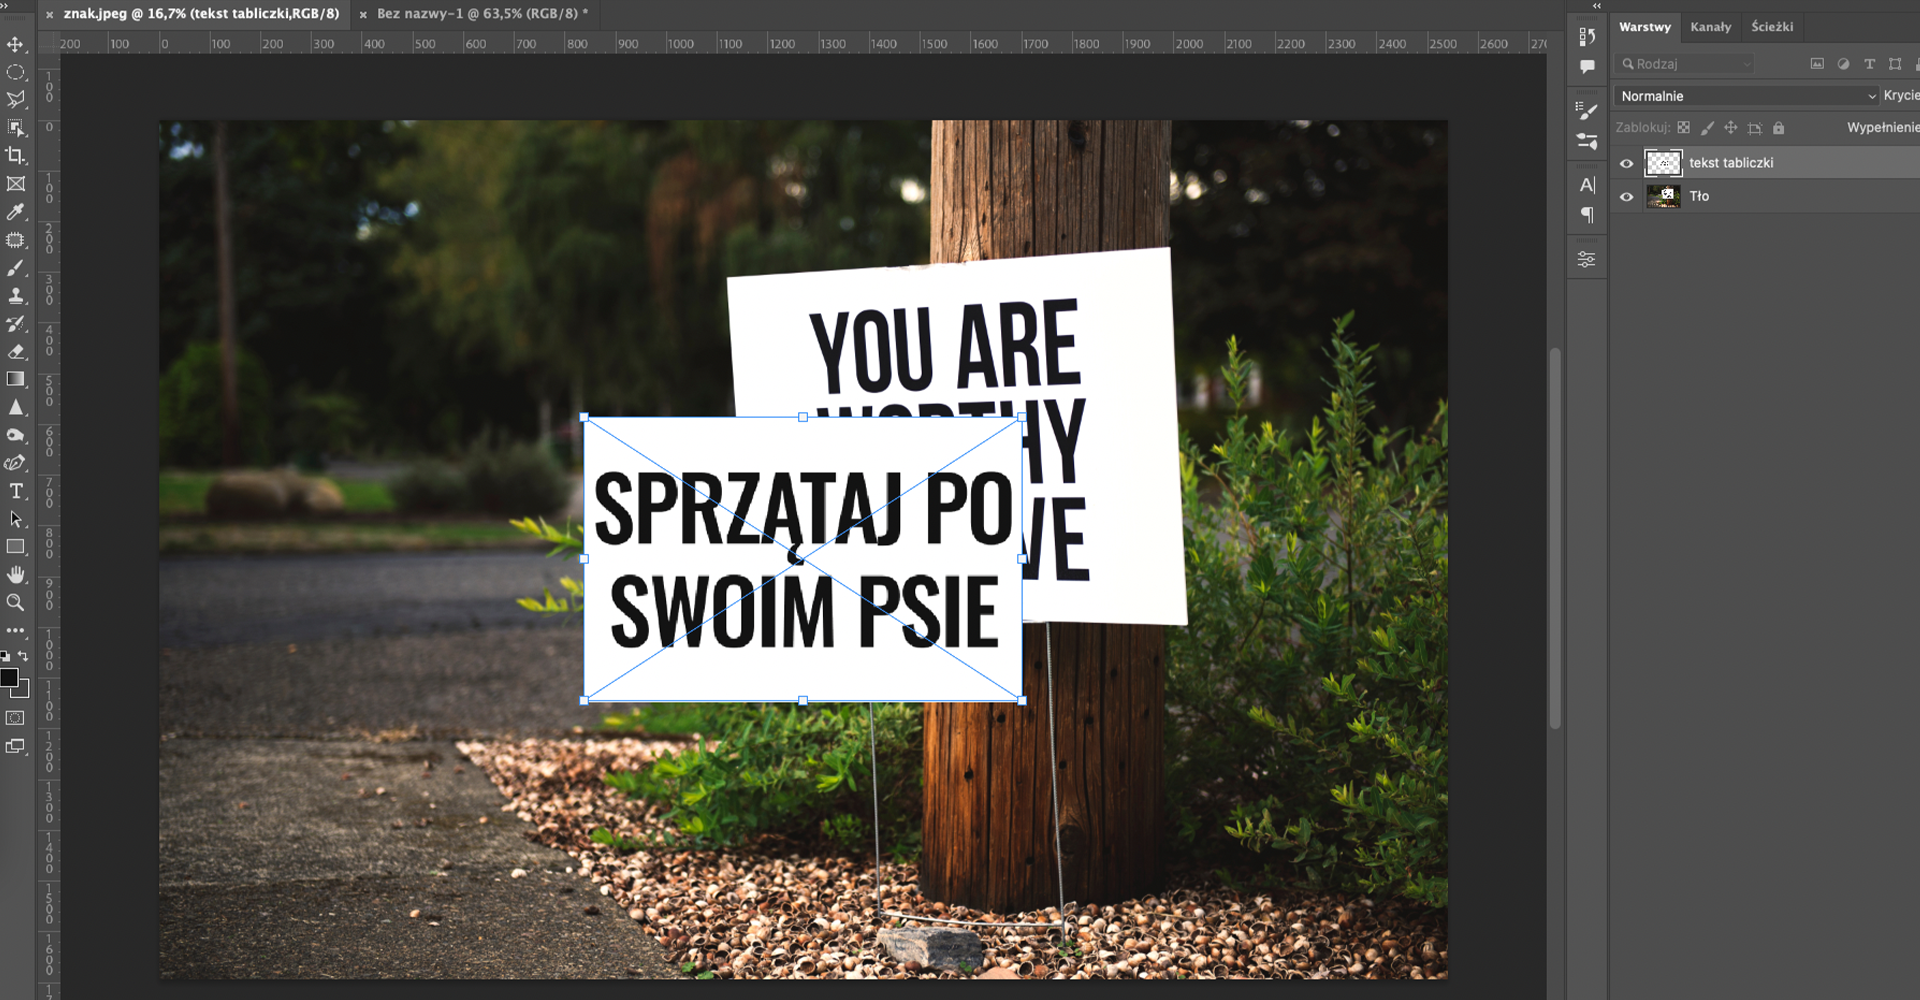Select the Crop tool
Screen dimensions: 1920x1000
pyautogui.click(x=16, y=155)
